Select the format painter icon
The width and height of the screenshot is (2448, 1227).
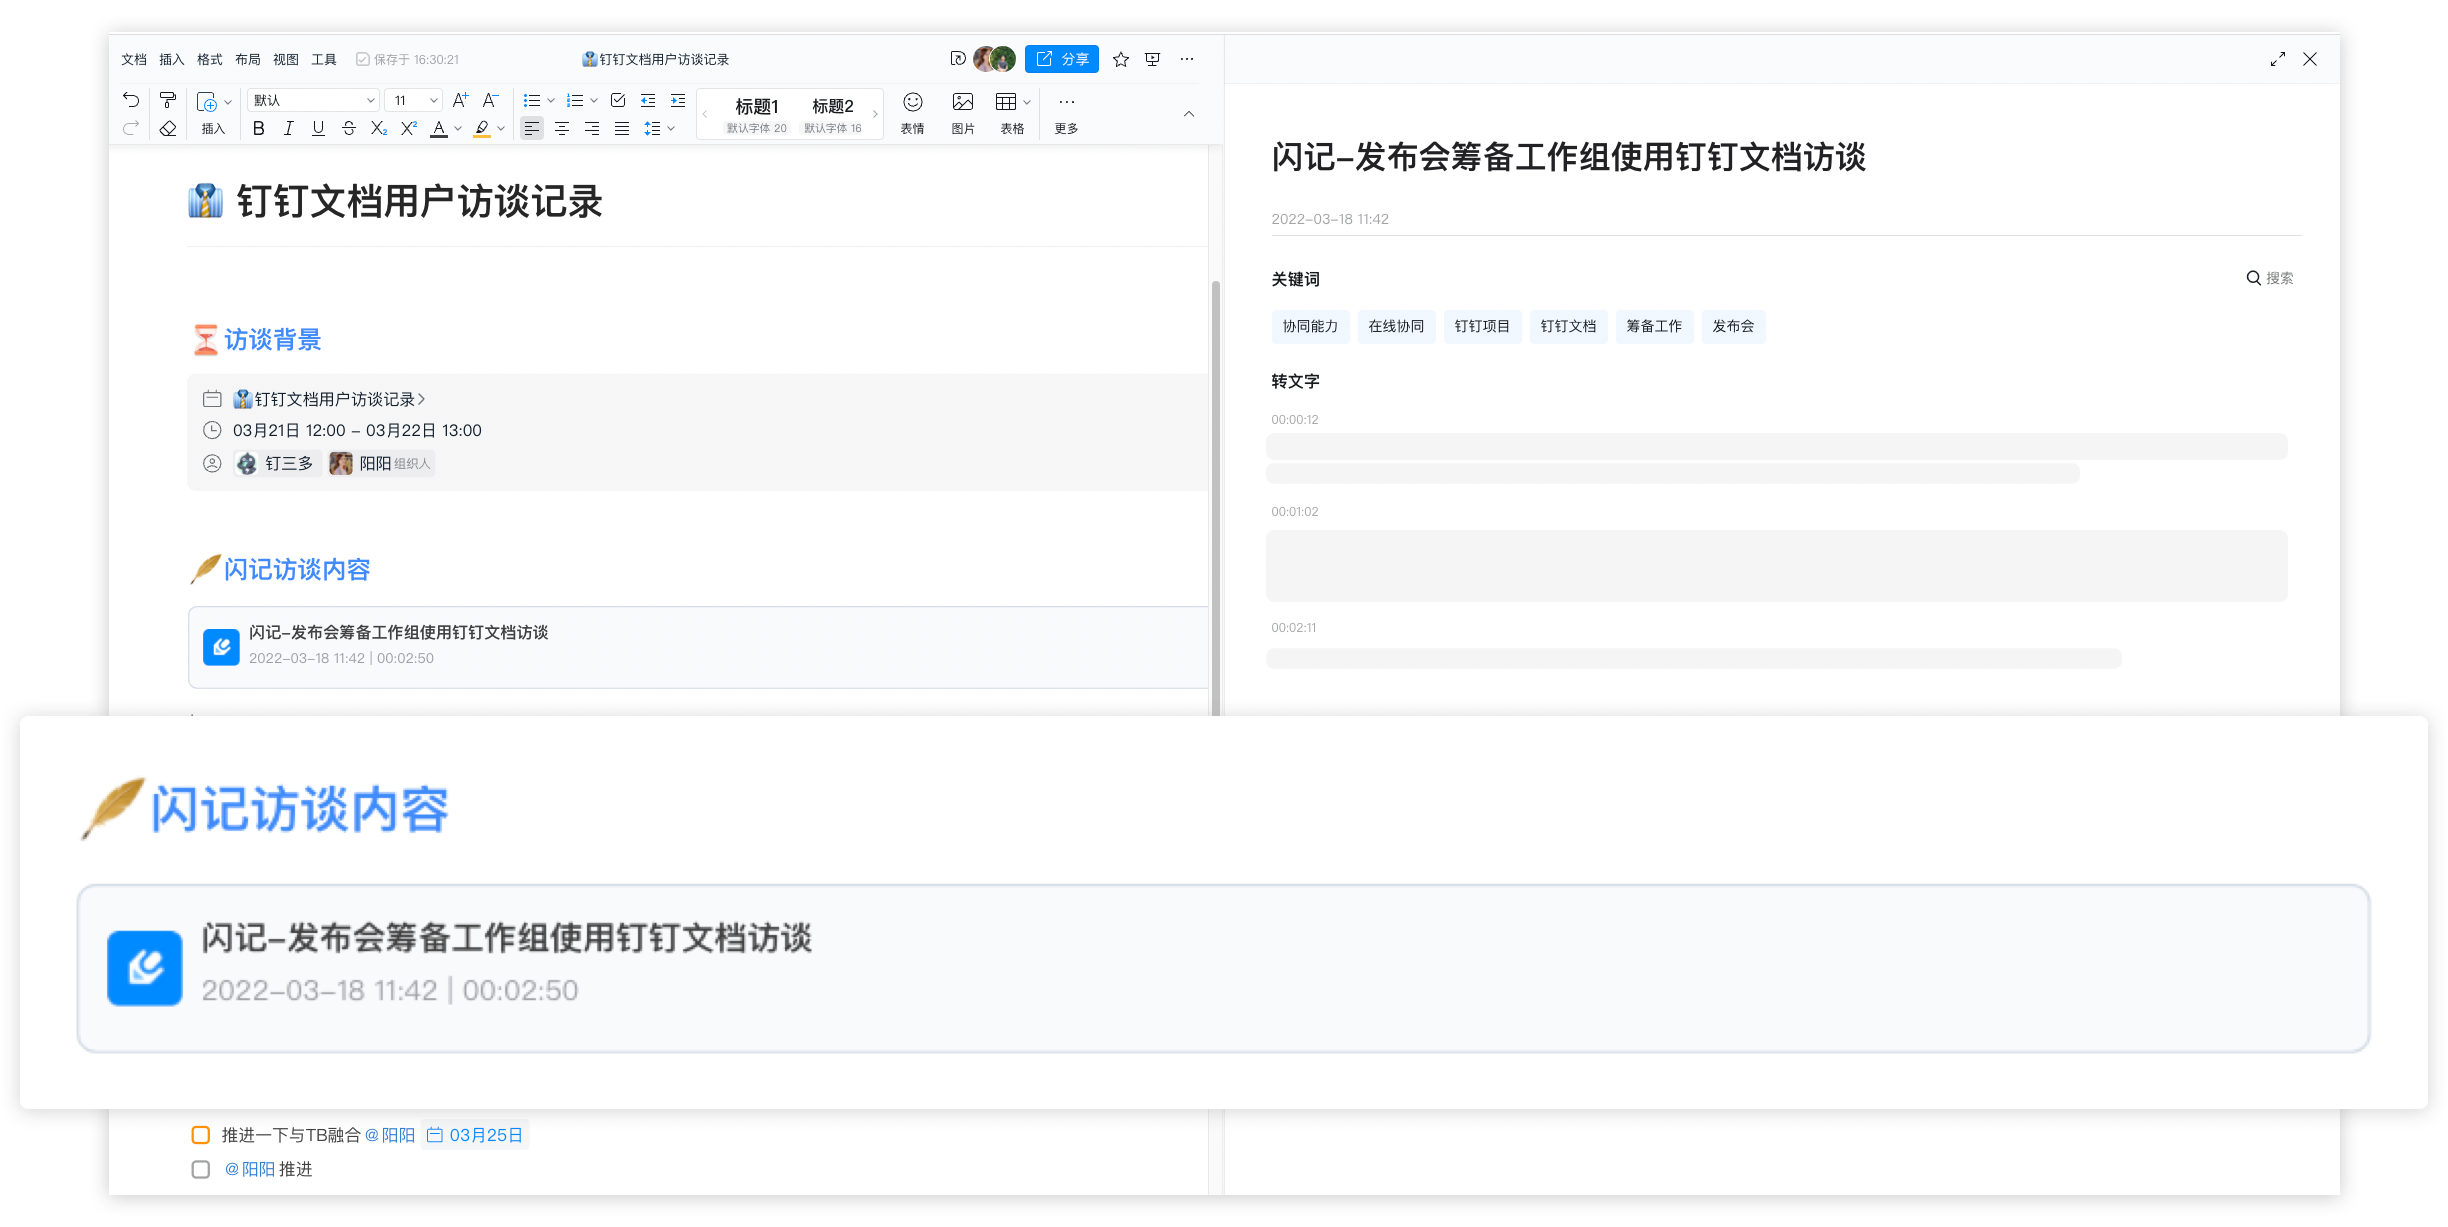coord(167,99)
